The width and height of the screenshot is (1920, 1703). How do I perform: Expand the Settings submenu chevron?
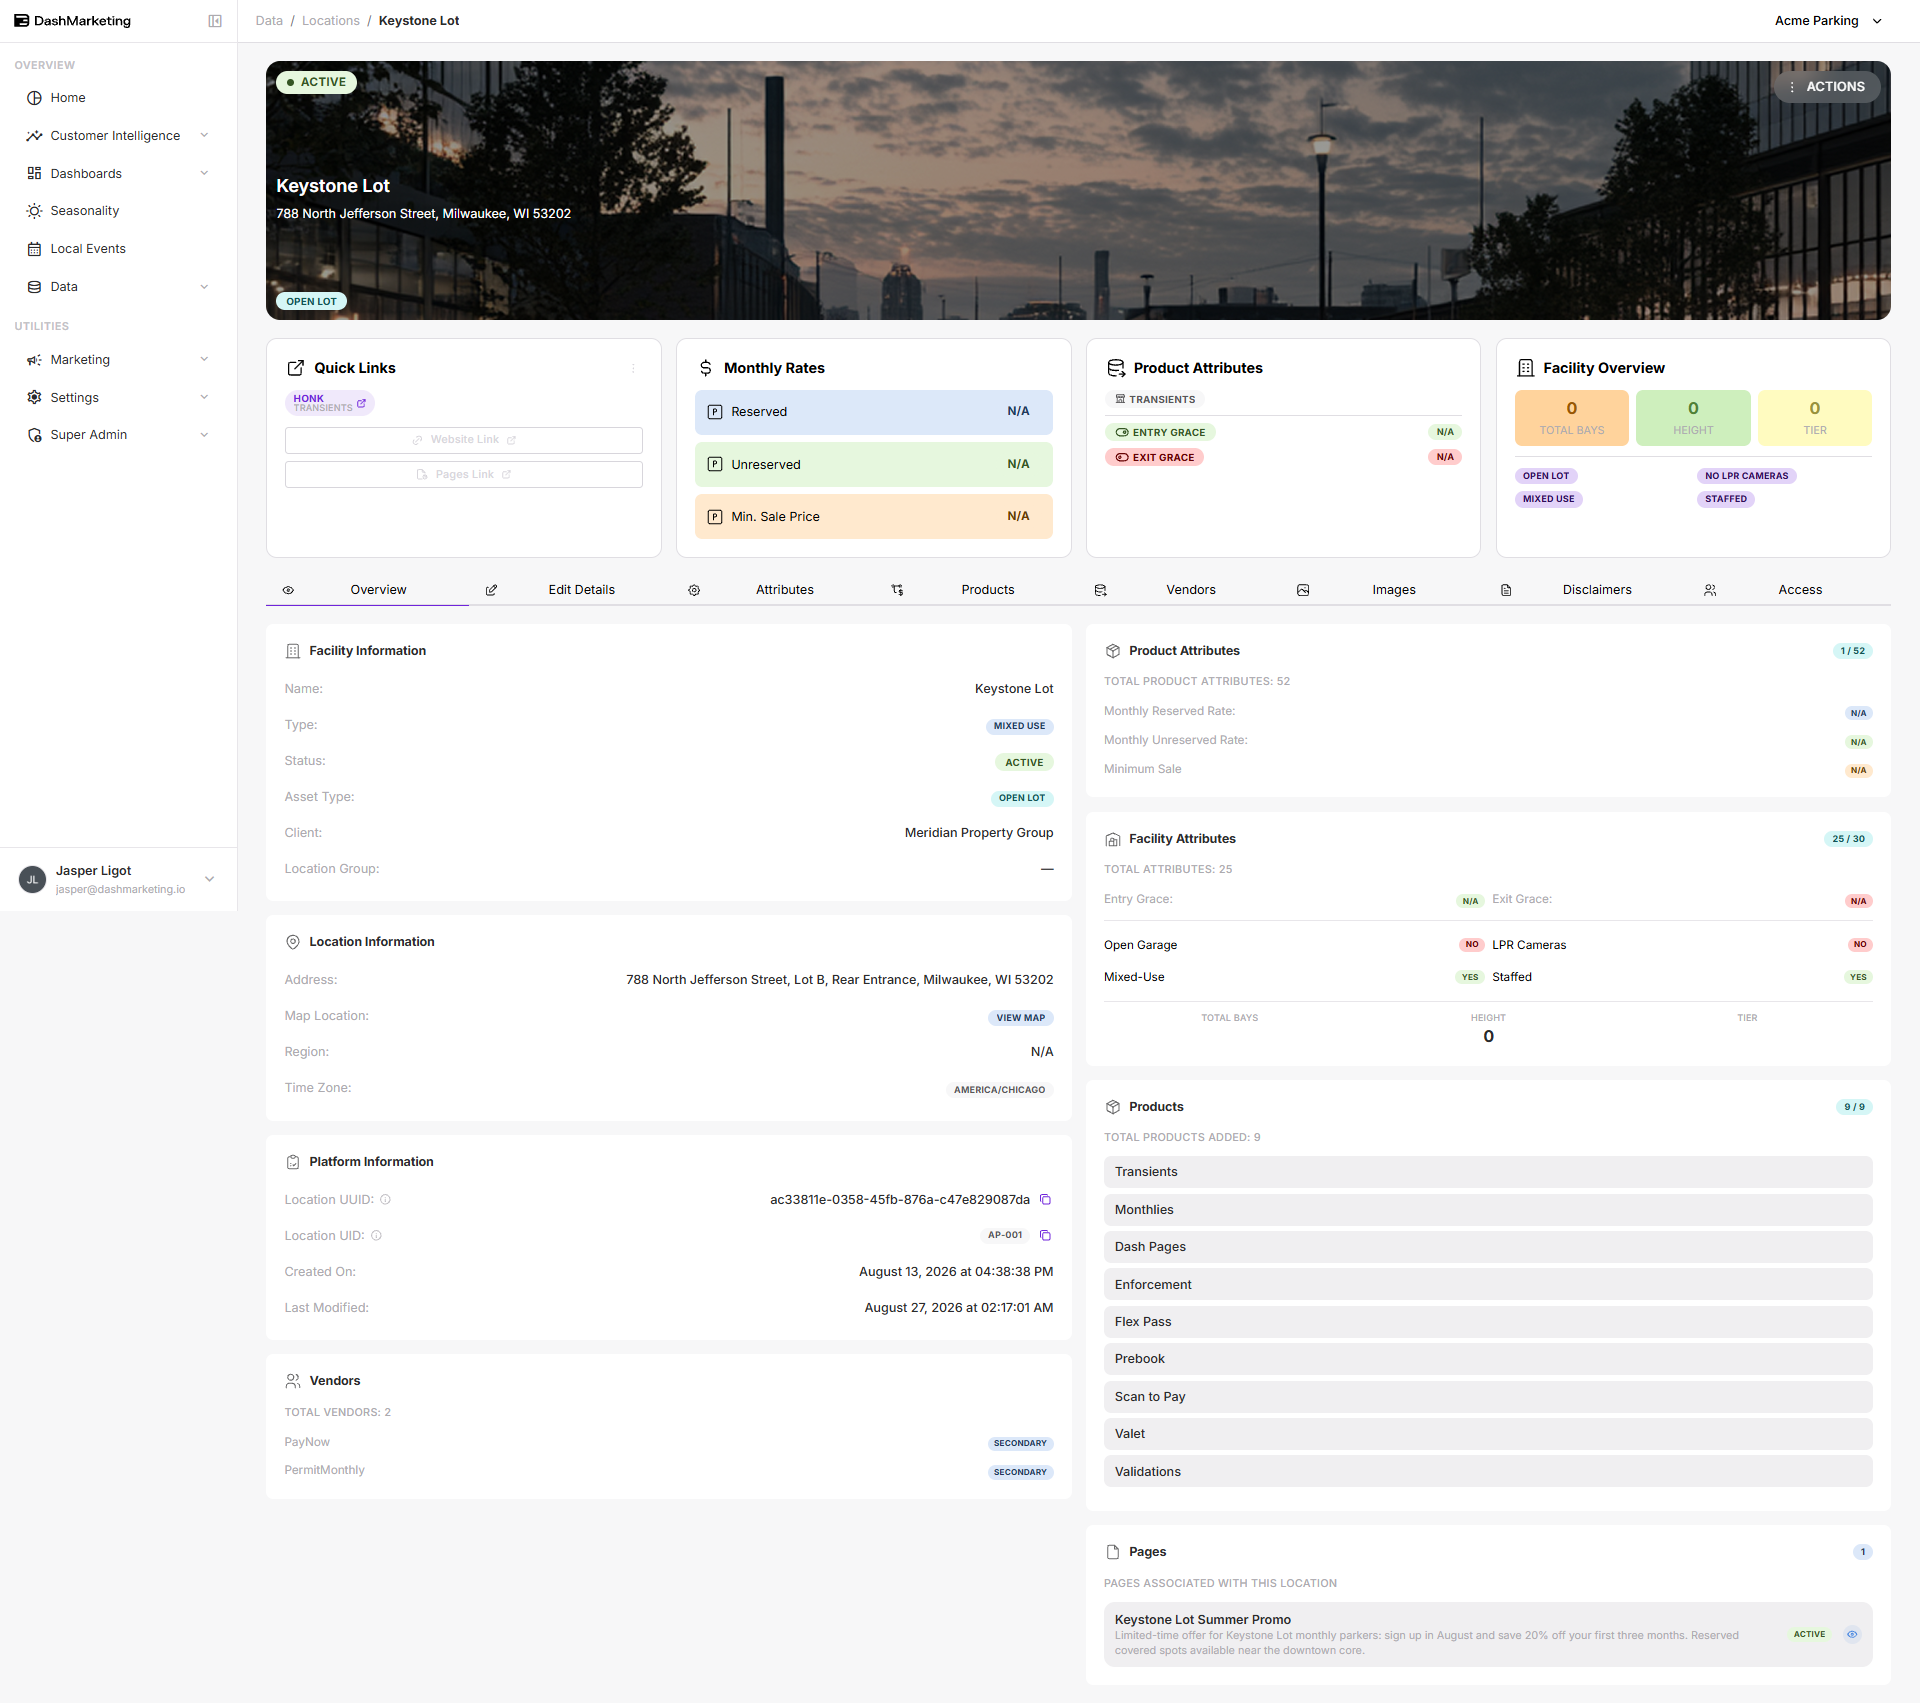[x=204, y=398]
